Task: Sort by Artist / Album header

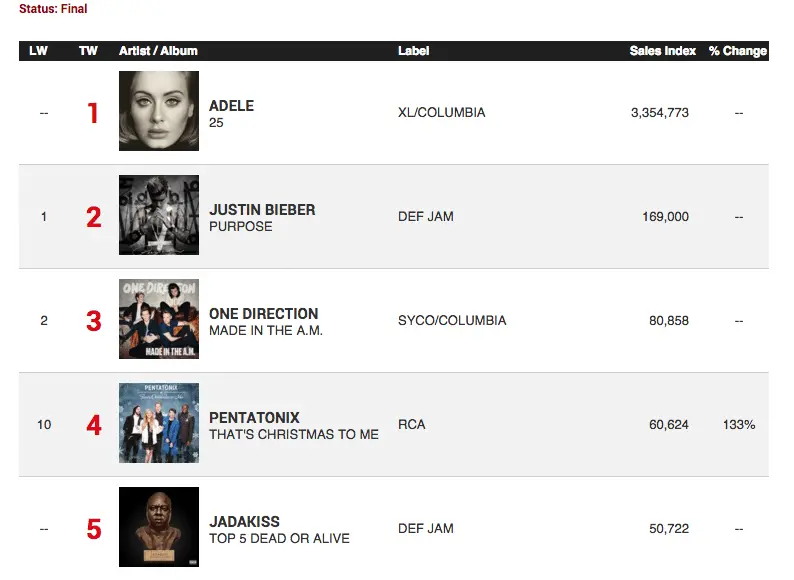Action: pos(158,51)
